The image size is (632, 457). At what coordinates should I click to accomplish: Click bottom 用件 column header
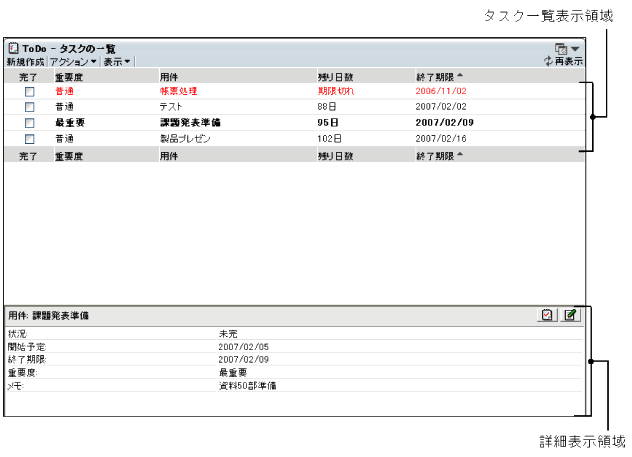168,156
